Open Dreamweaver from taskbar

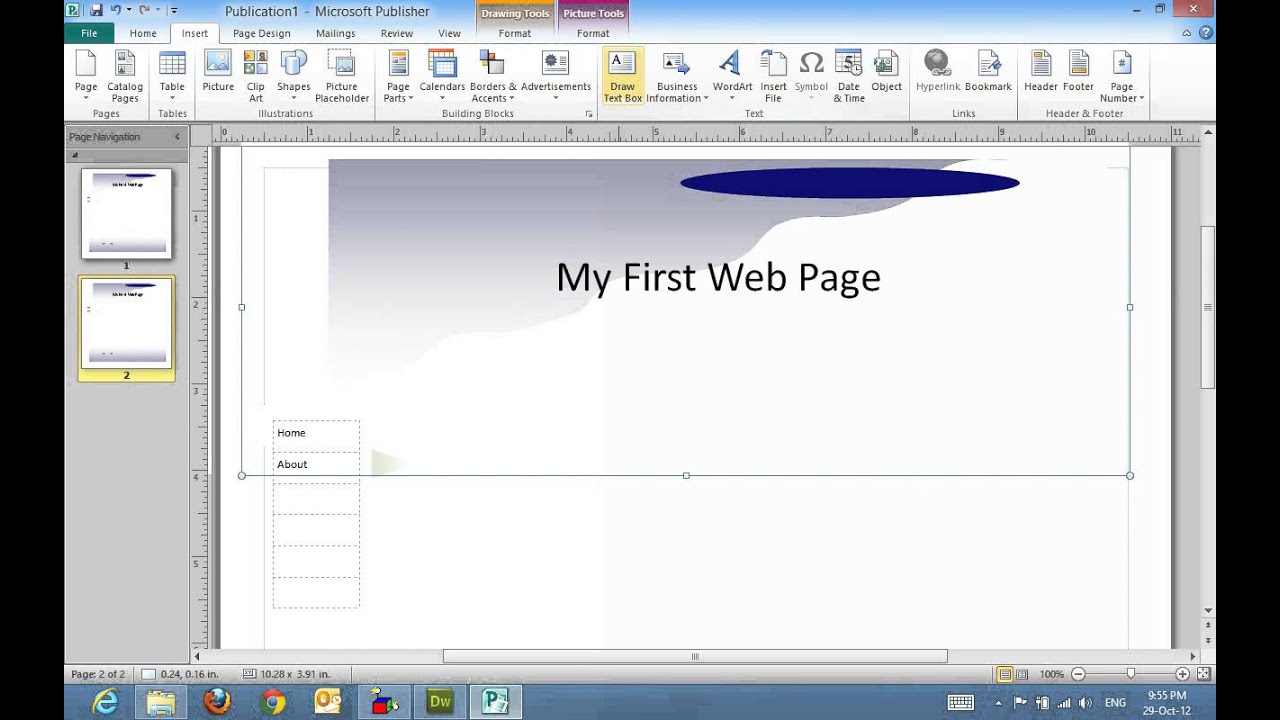click(440, 702)
